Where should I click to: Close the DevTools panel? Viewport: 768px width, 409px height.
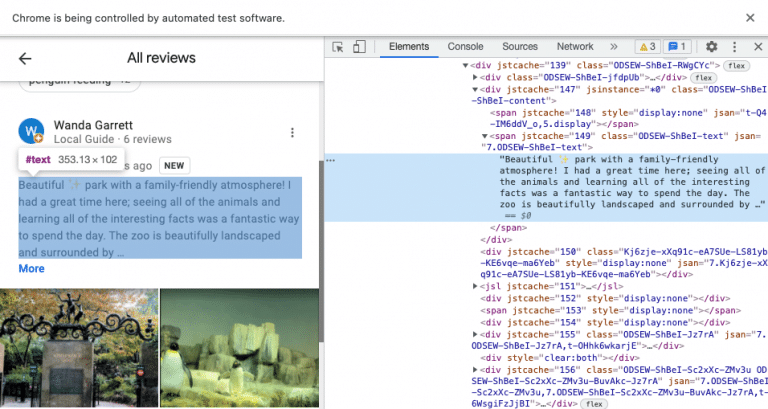(757, 47)
